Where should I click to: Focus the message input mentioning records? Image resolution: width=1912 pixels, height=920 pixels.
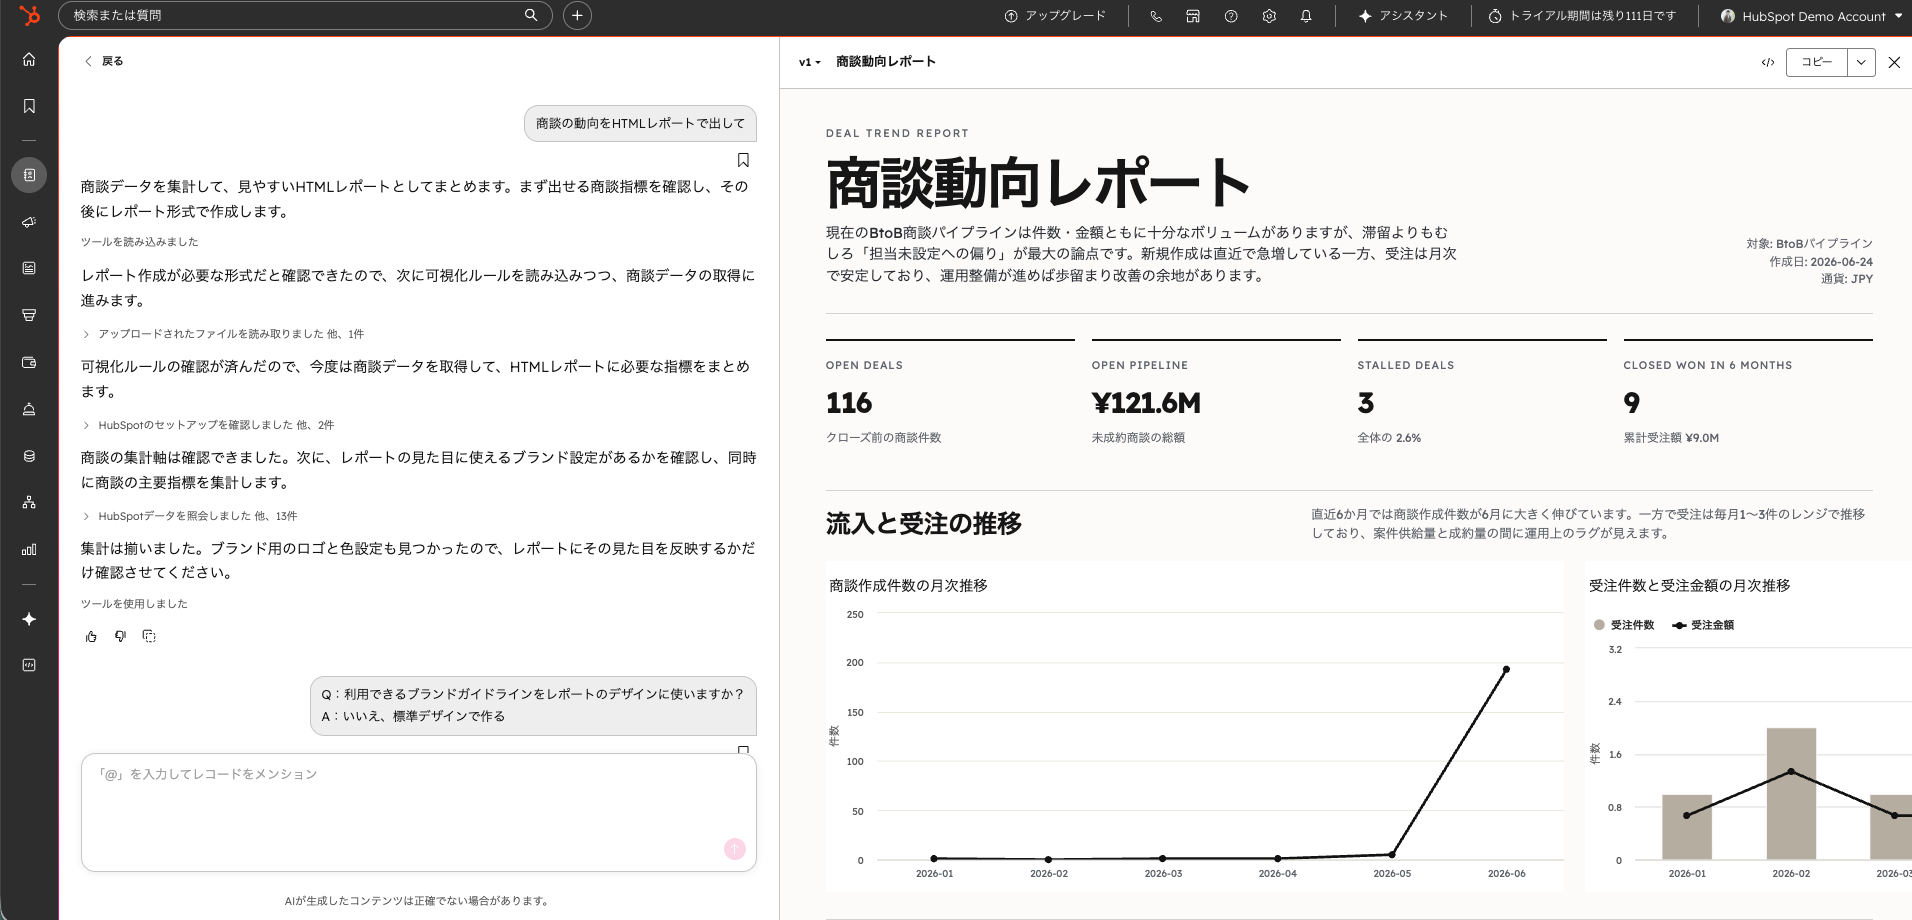point(419,812)
